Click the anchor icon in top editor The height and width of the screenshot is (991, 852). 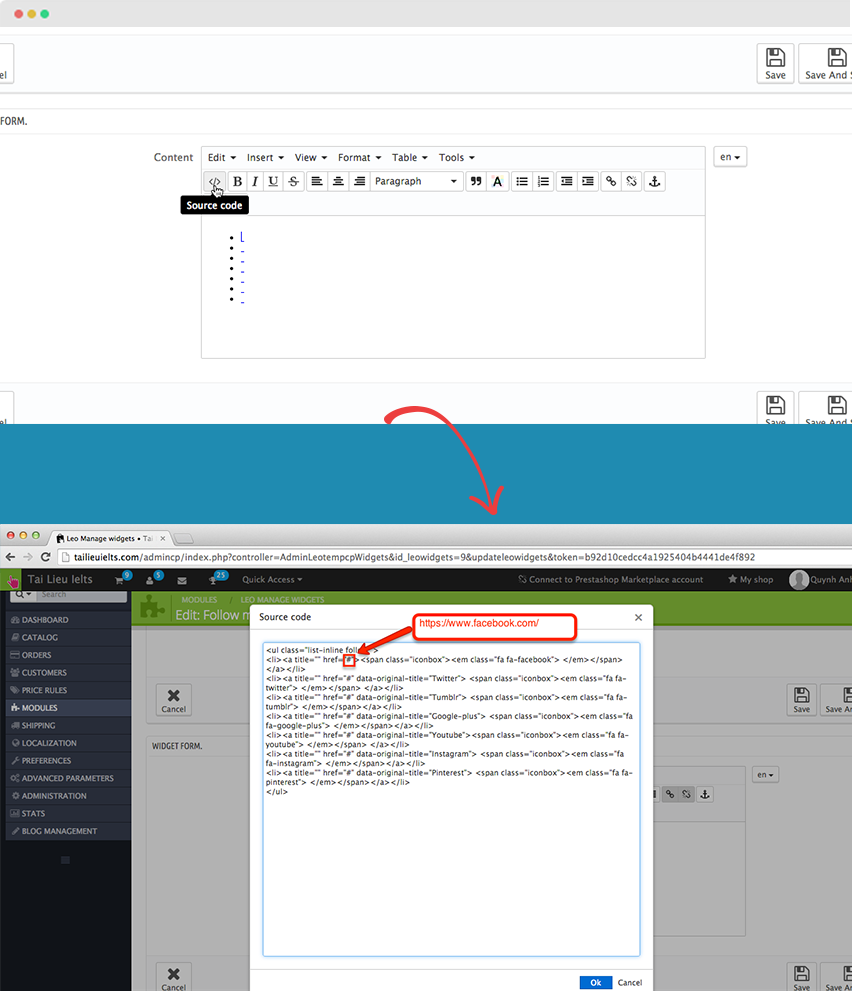tap(655, 182)
